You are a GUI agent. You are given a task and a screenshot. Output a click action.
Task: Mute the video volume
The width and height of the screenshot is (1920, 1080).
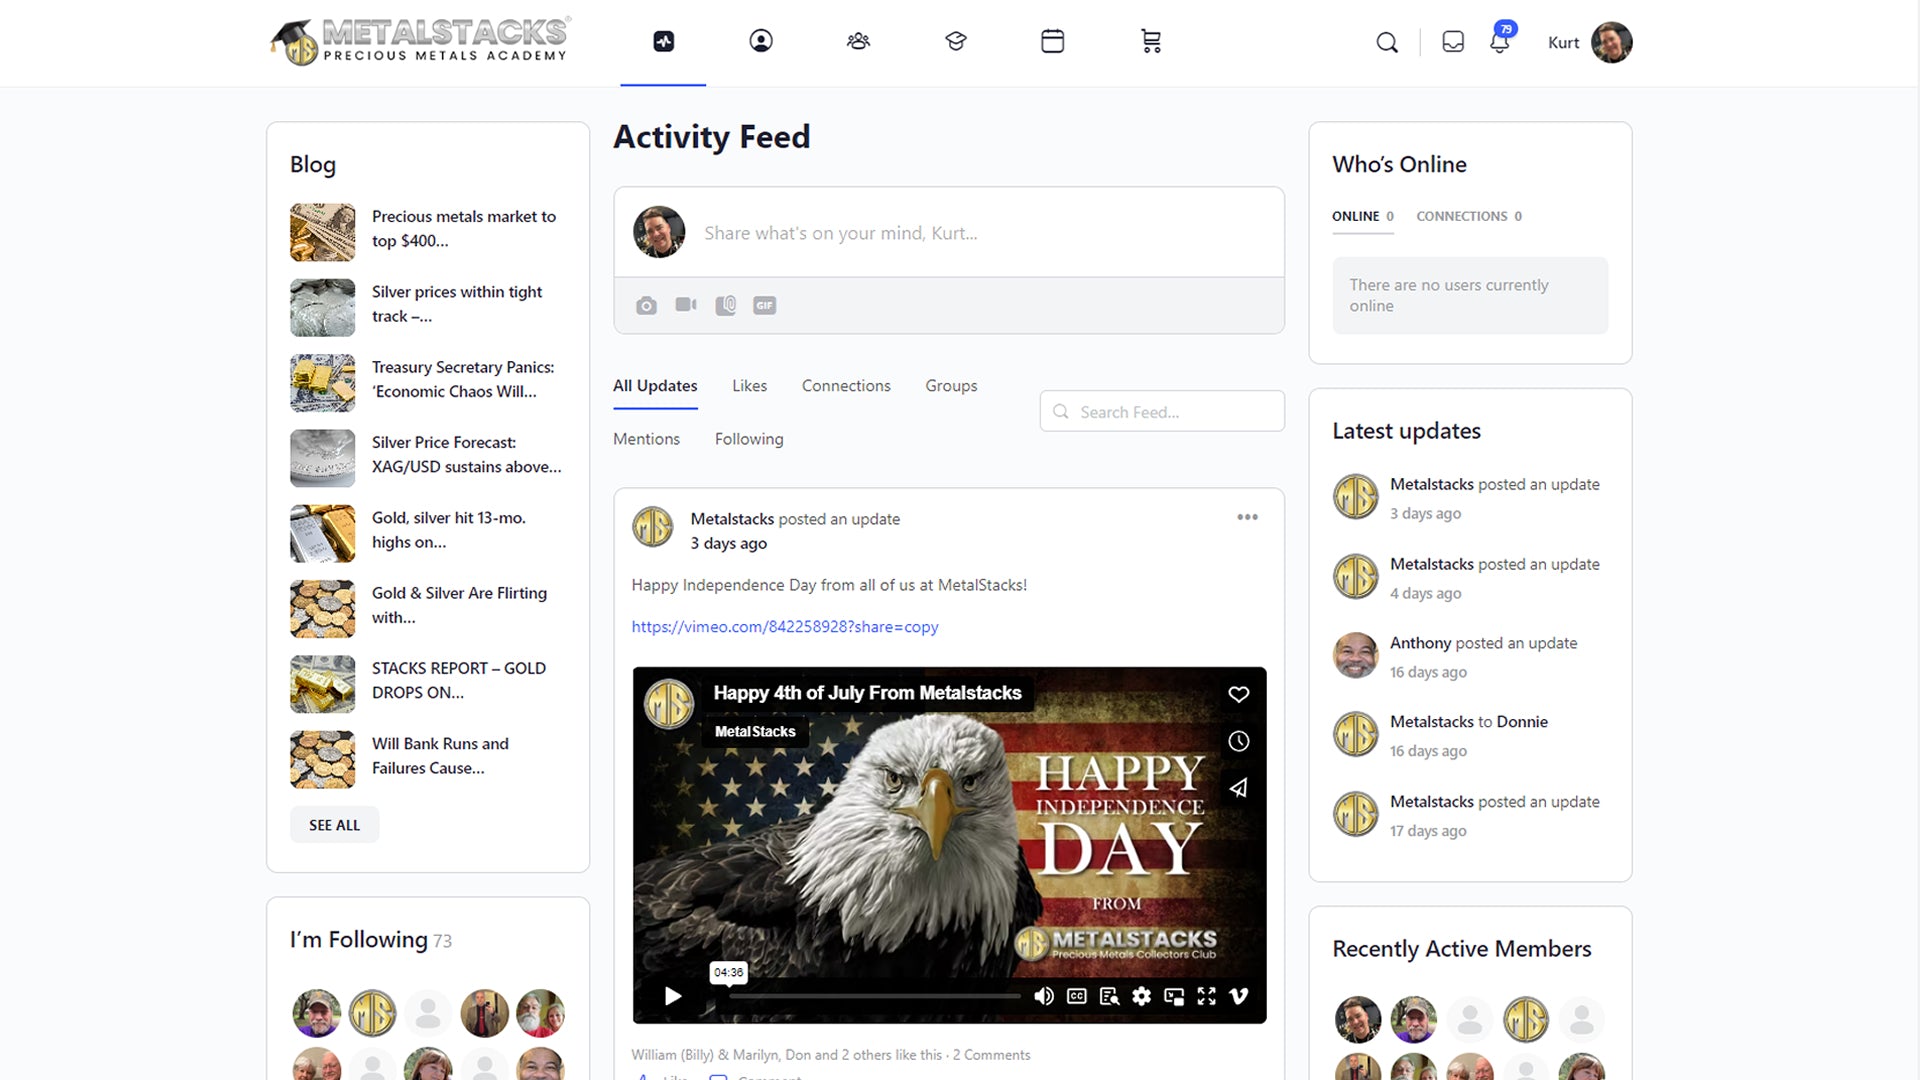pos(1044,996)
